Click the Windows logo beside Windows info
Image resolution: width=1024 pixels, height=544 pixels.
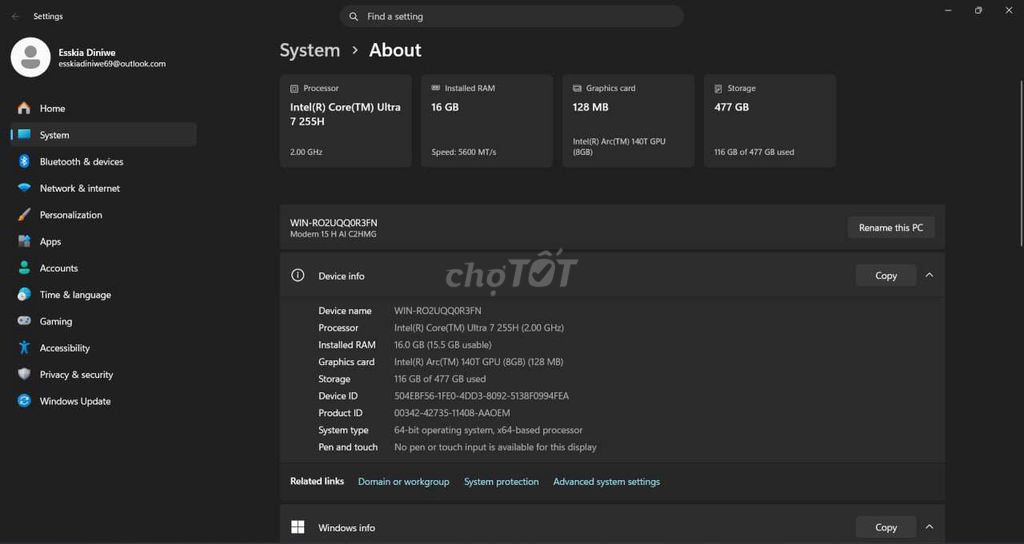(297, 527)
